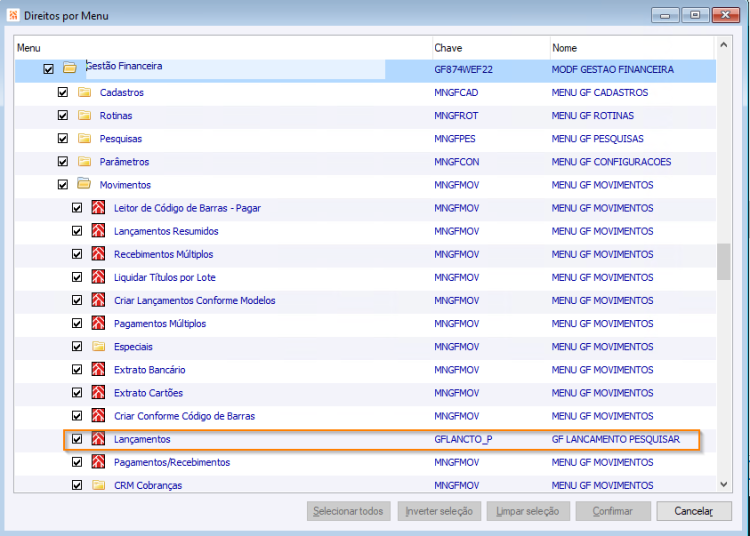Untick the Pagamentos/Recebimentos checkbox

[77, 462]
